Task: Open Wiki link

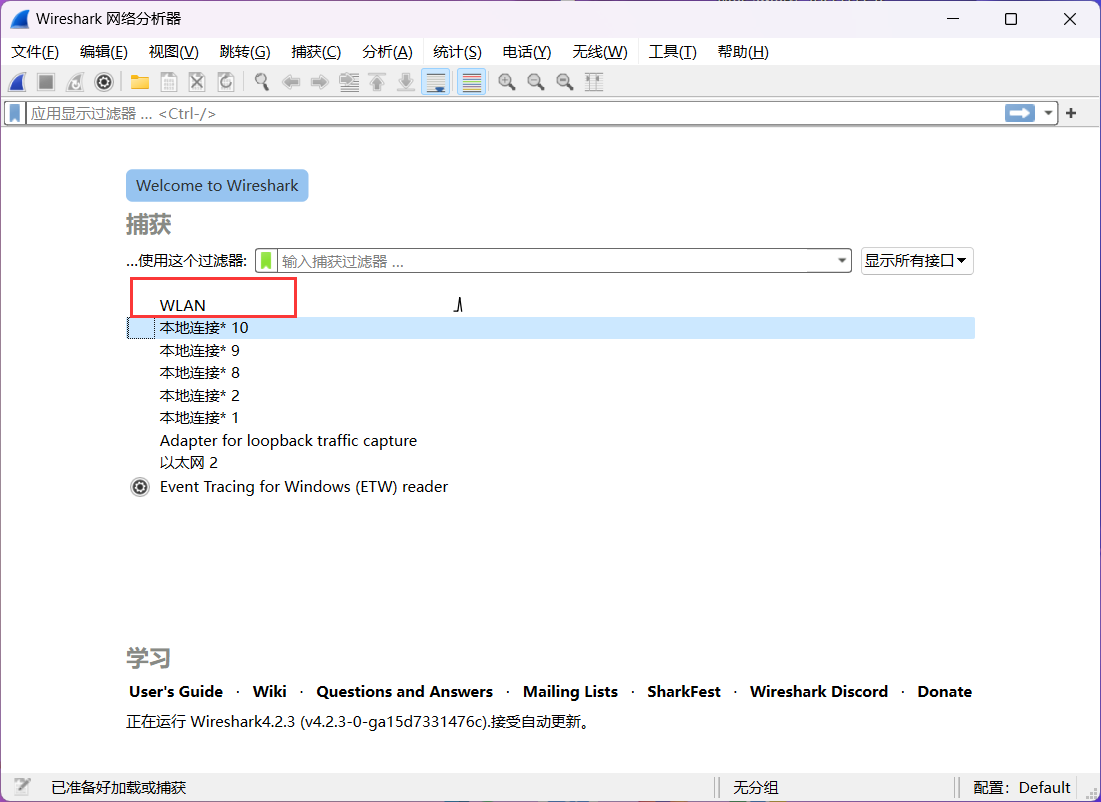Action: [270, 692]
